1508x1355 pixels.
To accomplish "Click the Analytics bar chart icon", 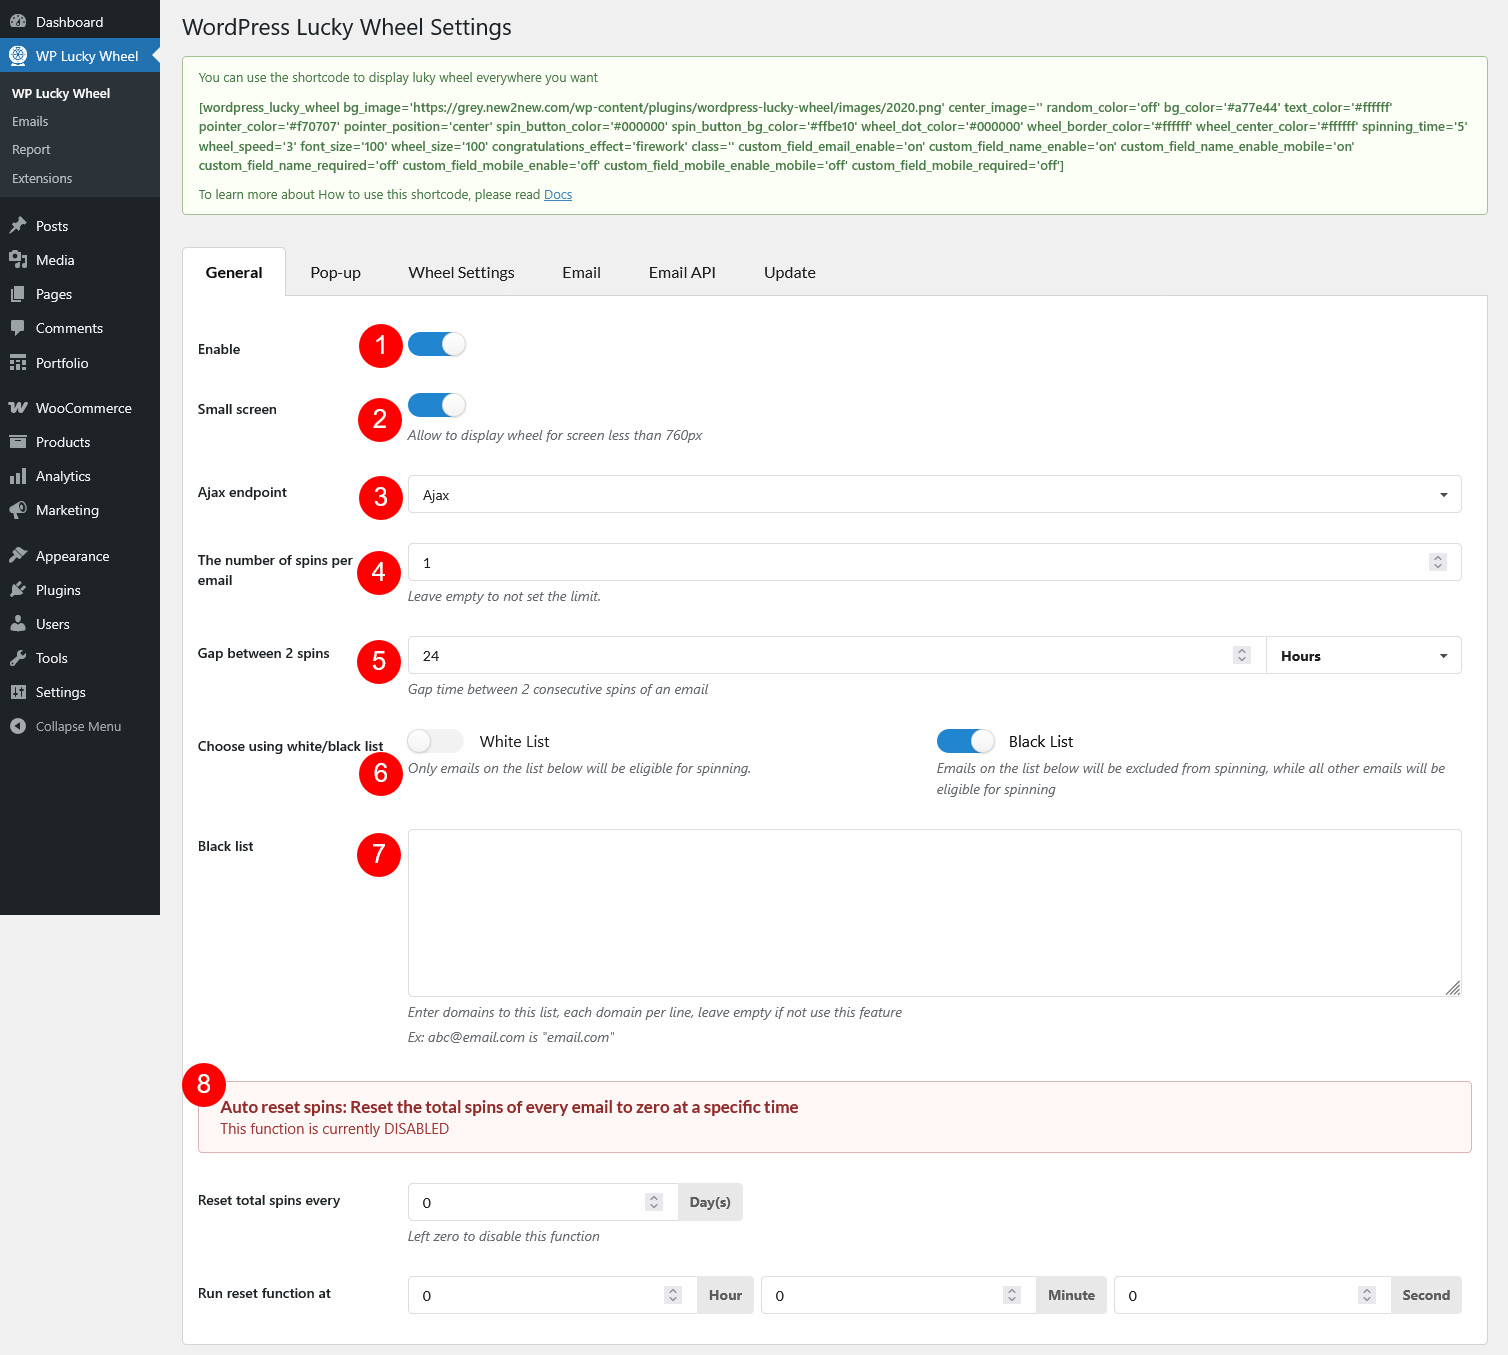I will [x=18, y=476].
